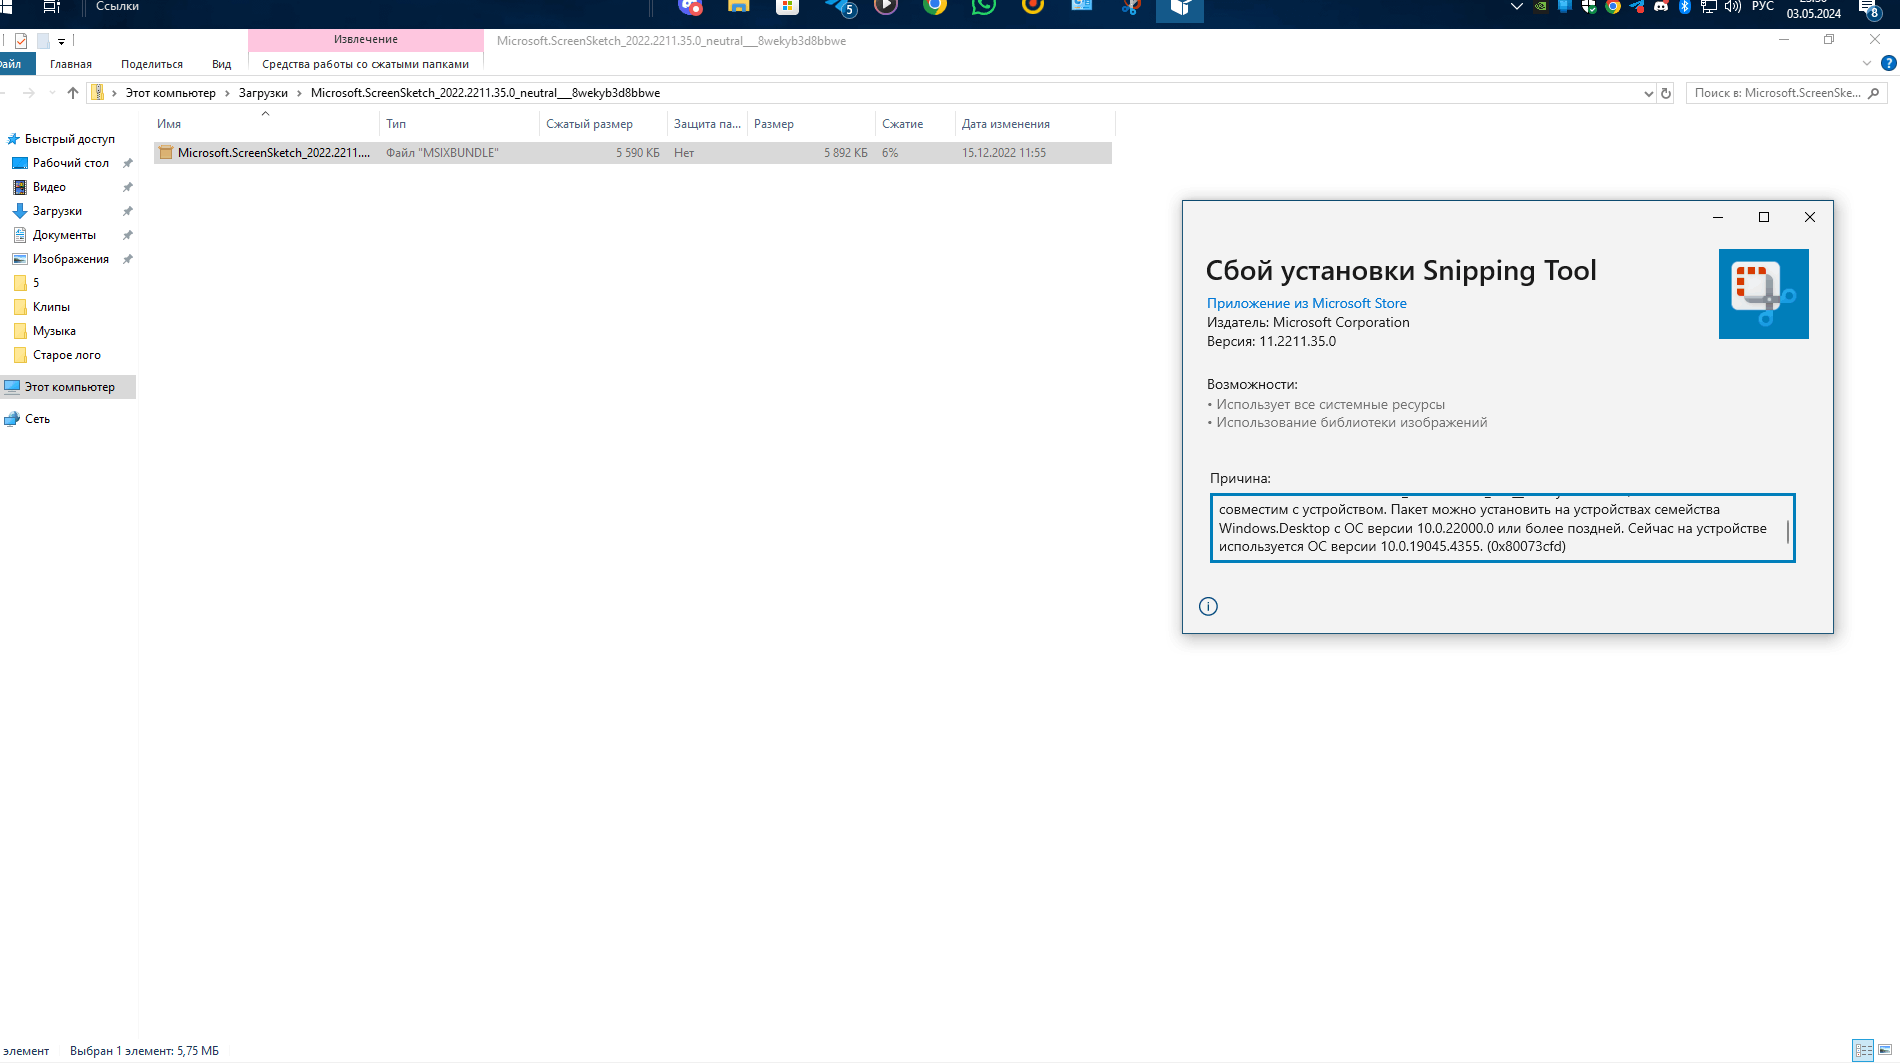The image size is (1900, 1063).
Task: Click the Task View taskbar icon
Action: (51, 7)
